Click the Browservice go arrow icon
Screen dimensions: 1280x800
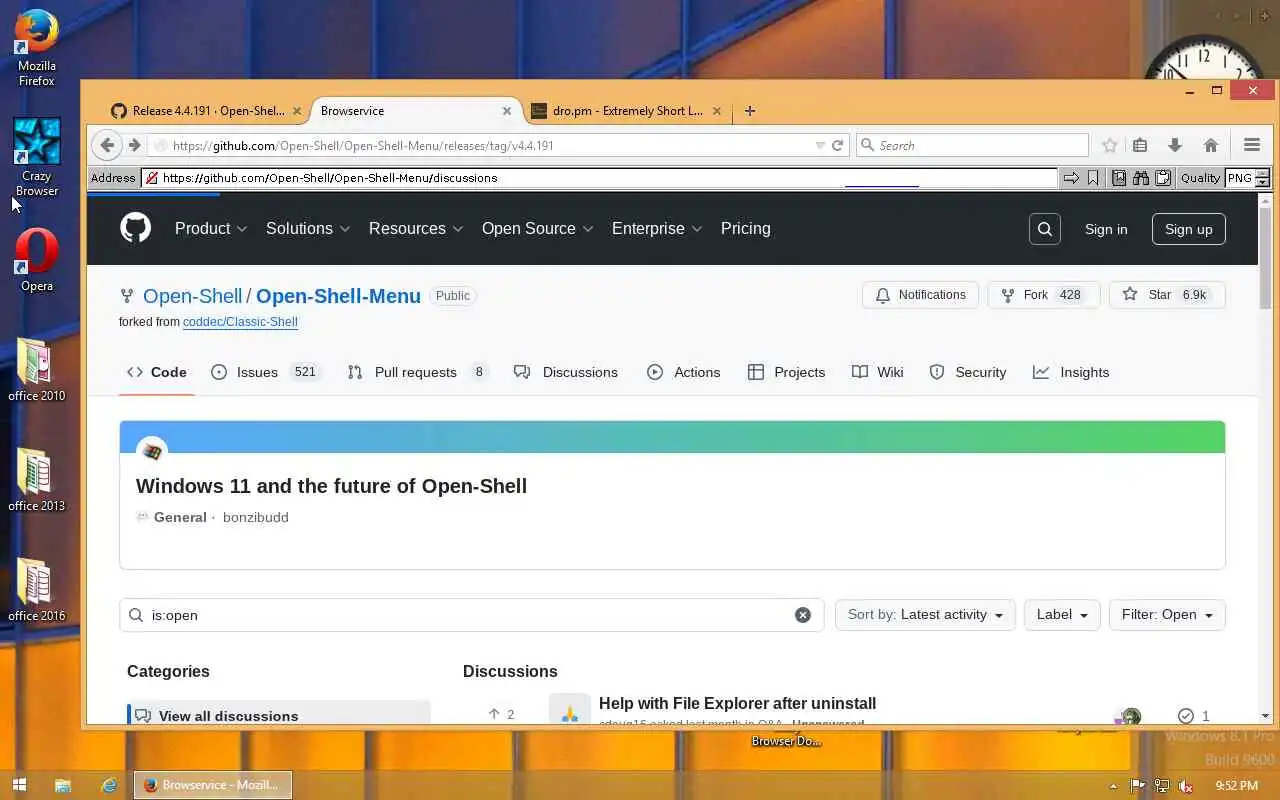pyautogui.click(x=1071, y=178)
